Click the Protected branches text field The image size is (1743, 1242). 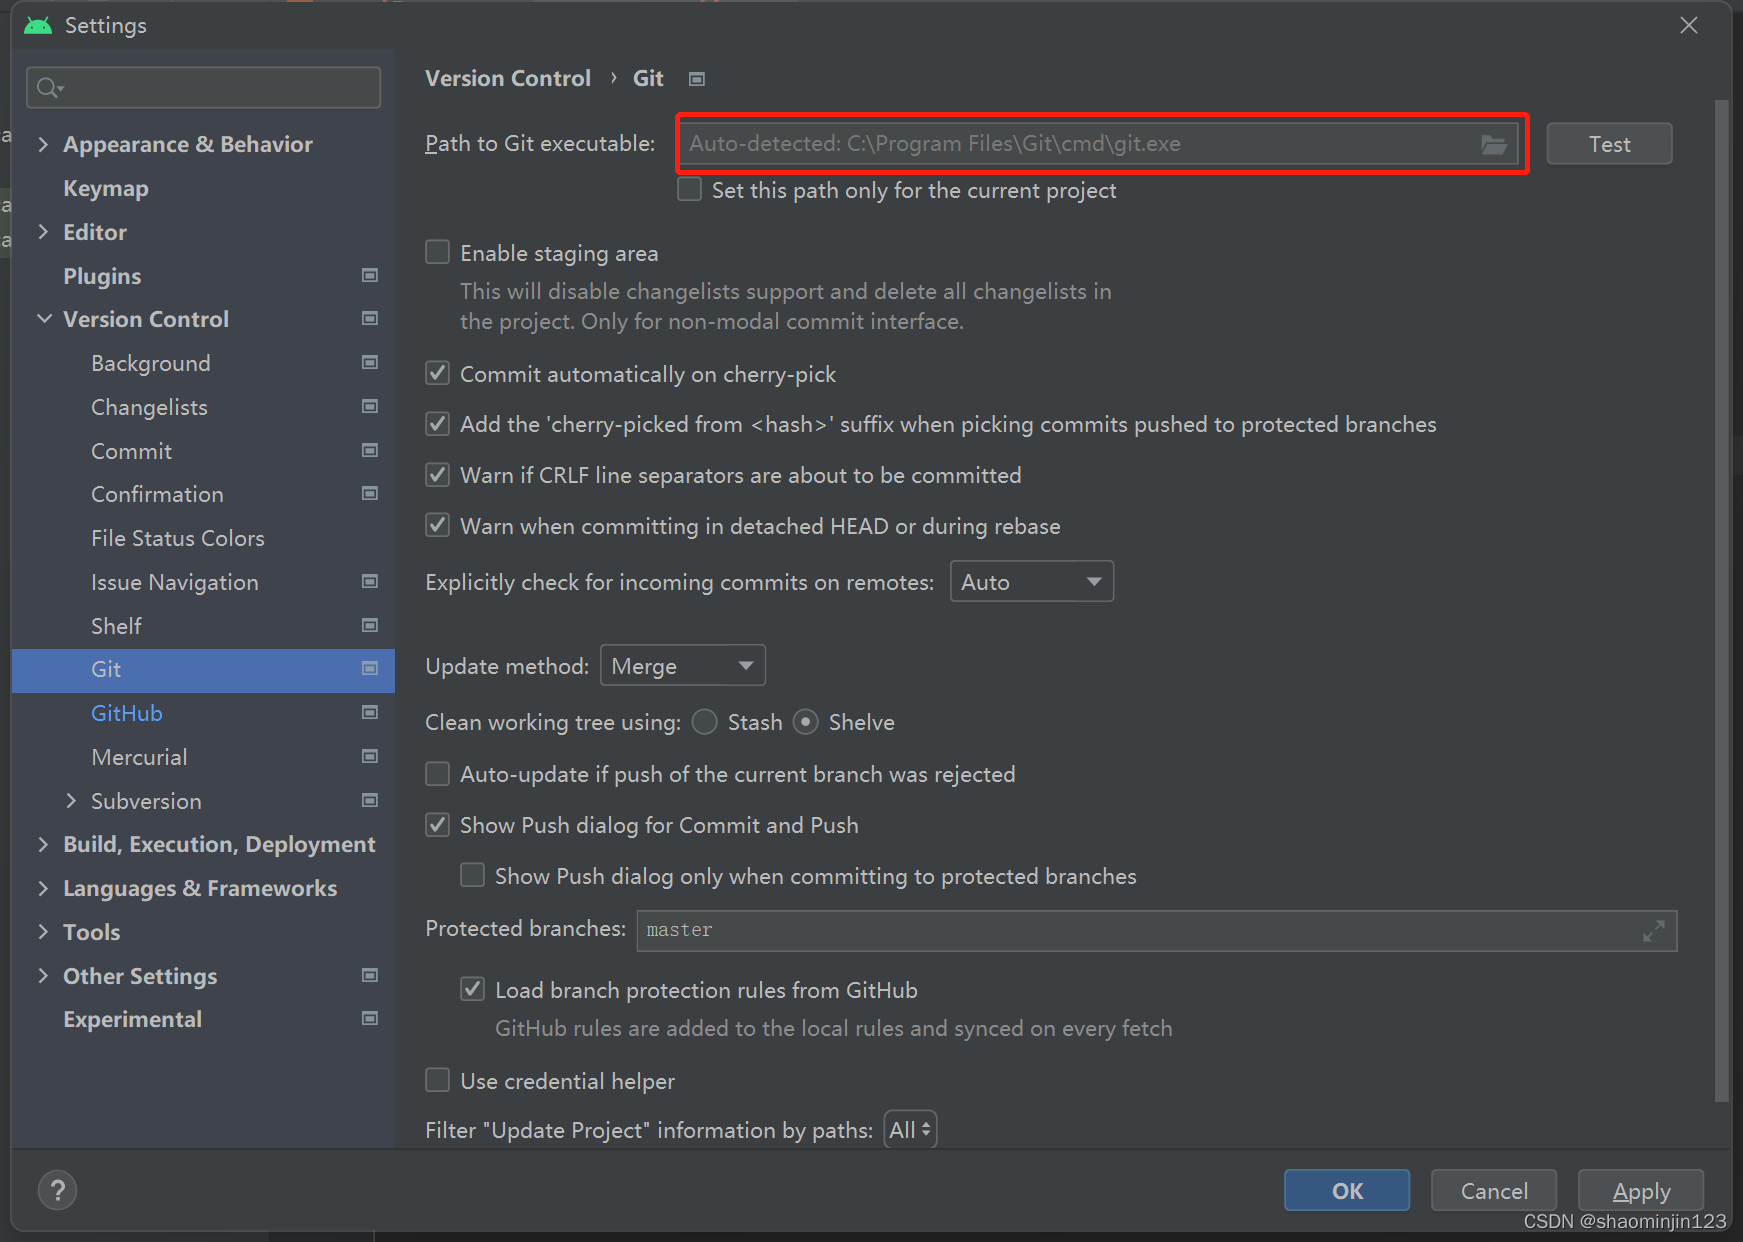(x=1157, y=931)
